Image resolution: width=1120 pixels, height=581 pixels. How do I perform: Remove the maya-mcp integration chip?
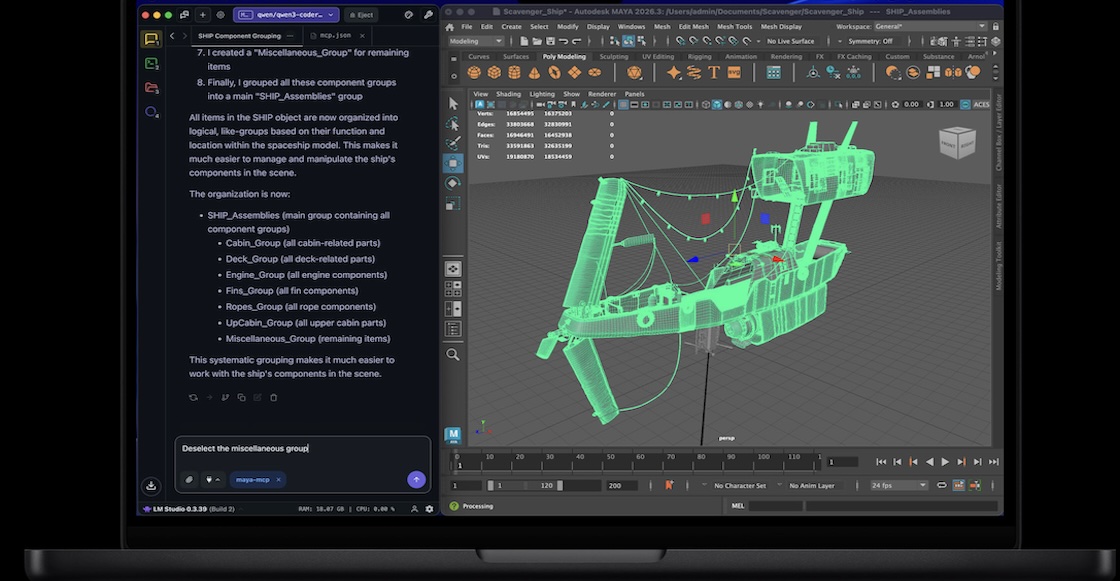[279, 480]
